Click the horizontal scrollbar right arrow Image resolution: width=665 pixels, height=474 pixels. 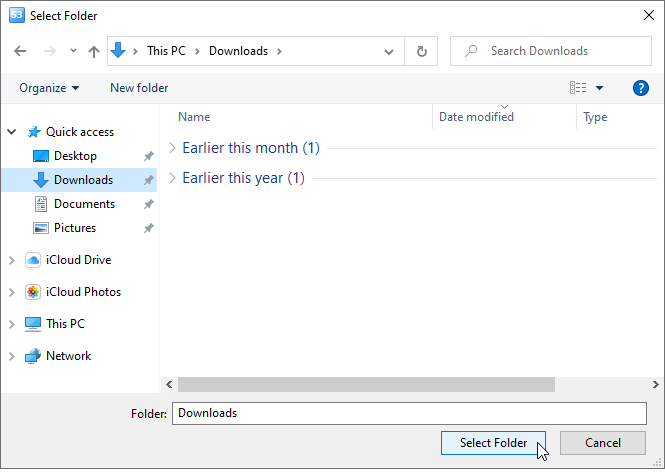pyautogui.click(x=656, y=385)
